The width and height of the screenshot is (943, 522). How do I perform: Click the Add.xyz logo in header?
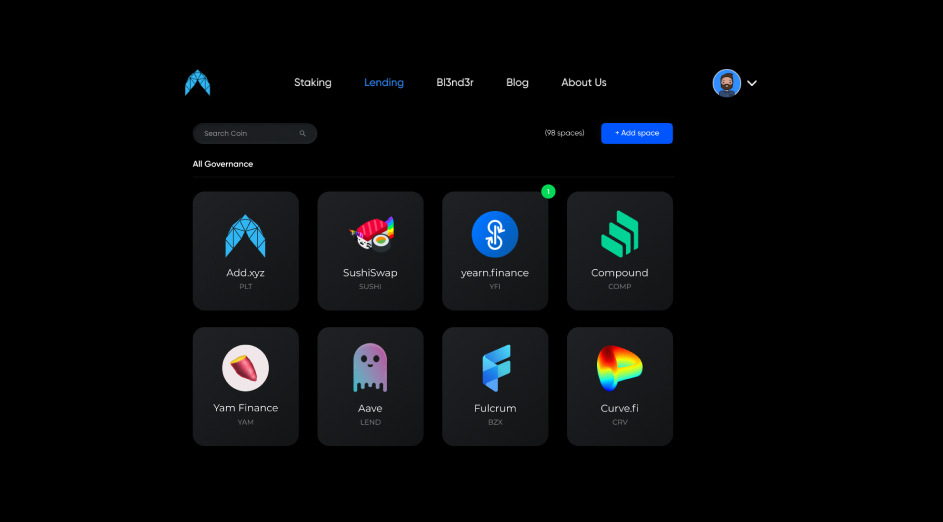197,83
